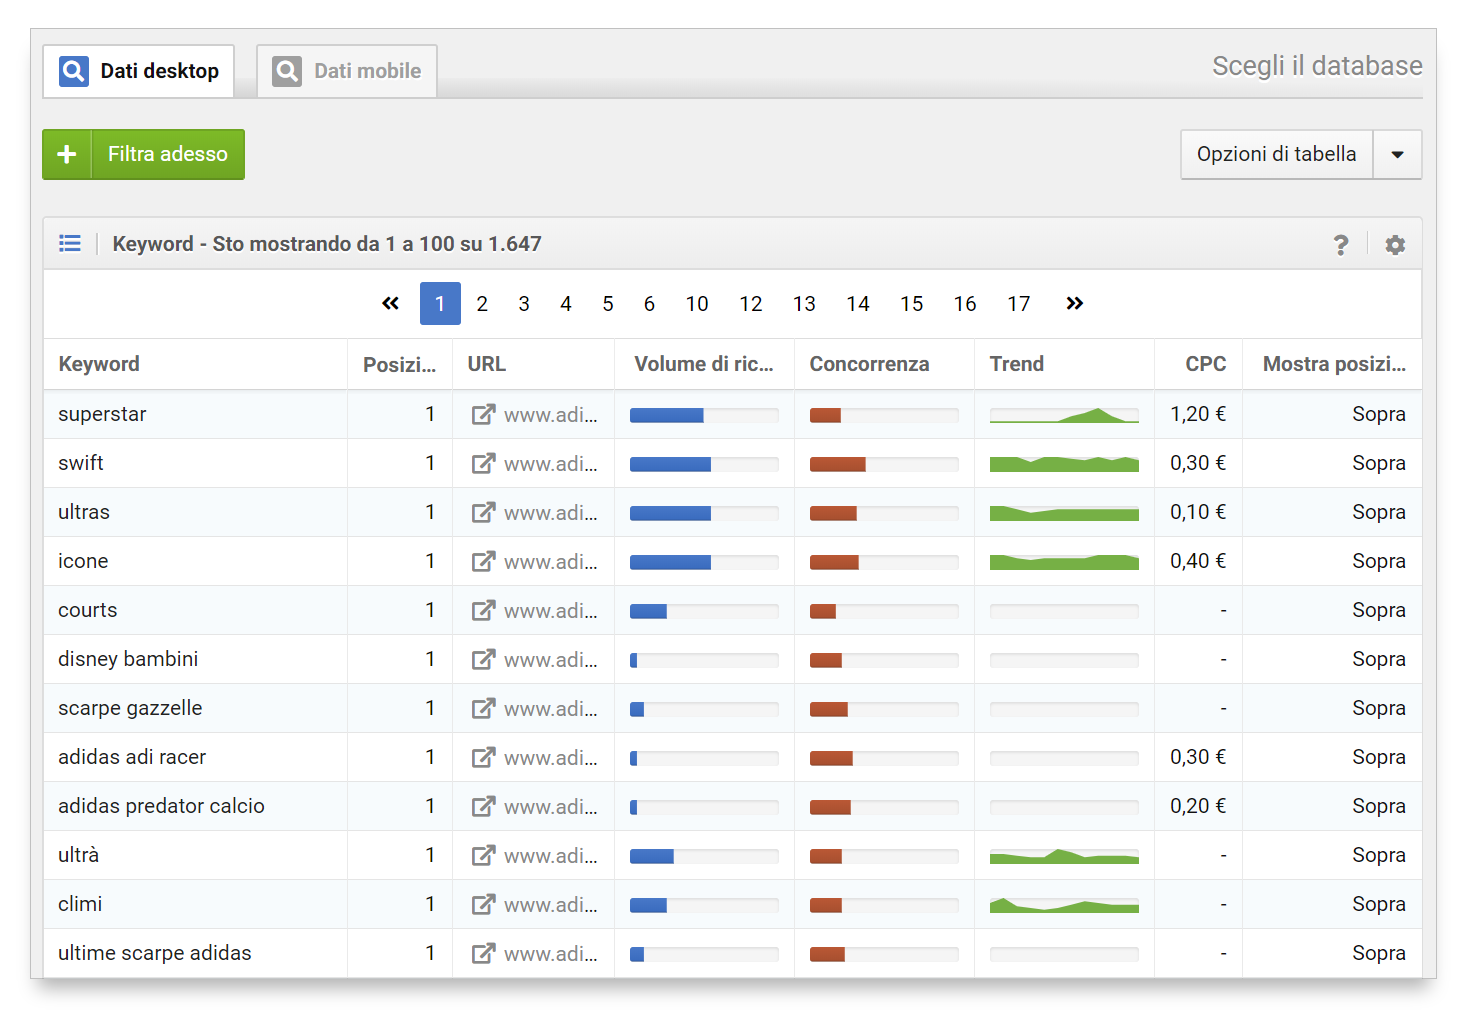Switch to Dati mobile tab
This screenshot has width=1466, height=1014.
click(347, 71)
